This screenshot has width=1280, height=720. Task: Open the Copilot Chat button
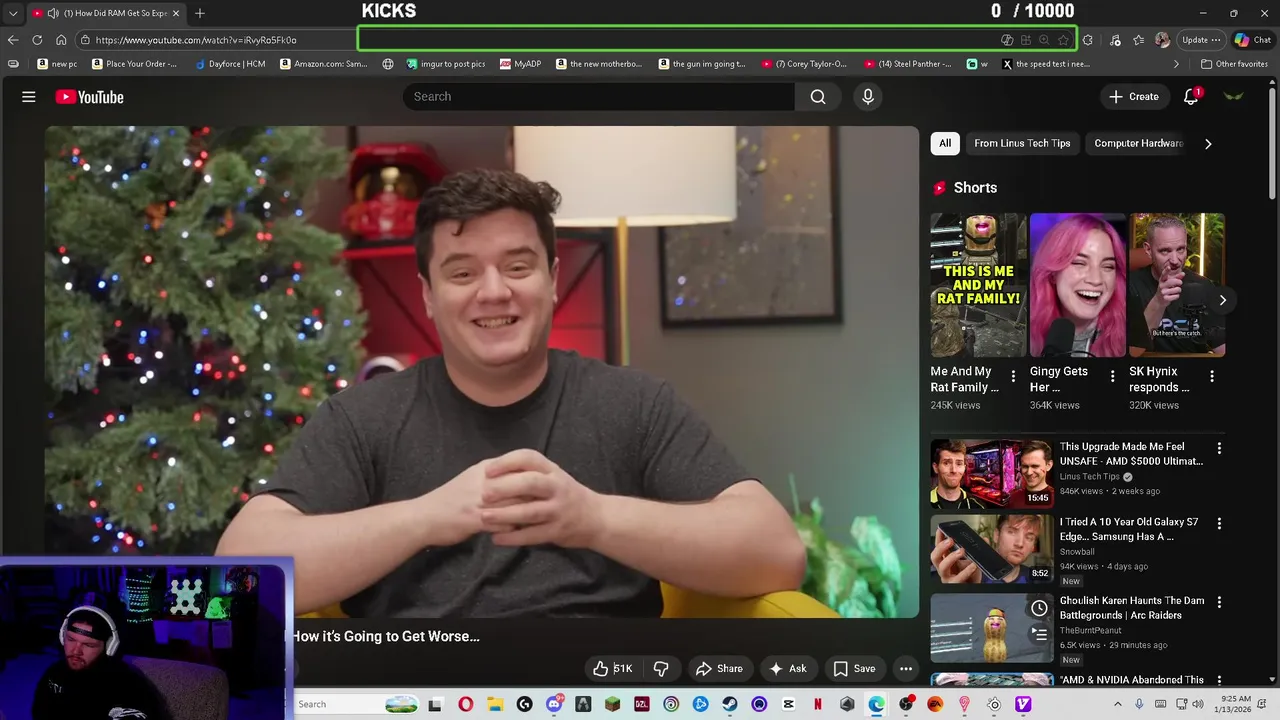click(1252, 40)
